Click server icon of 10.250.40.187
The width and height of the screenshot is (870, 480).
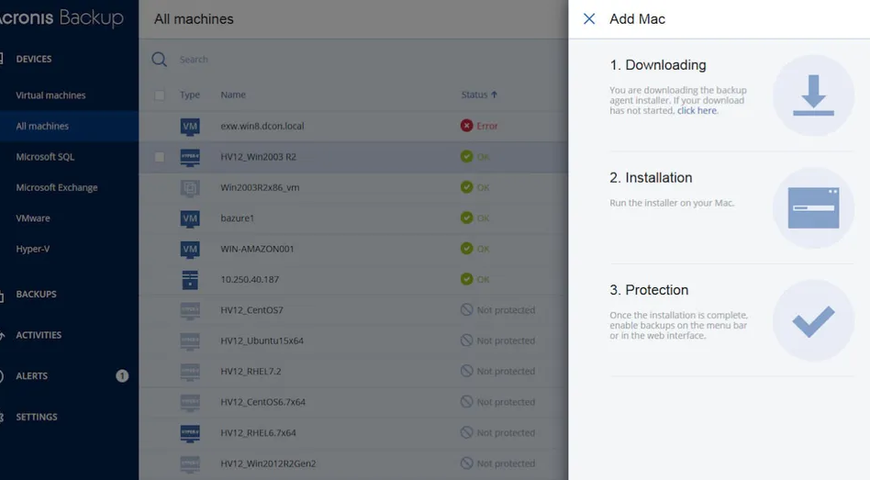pos(190,280)
